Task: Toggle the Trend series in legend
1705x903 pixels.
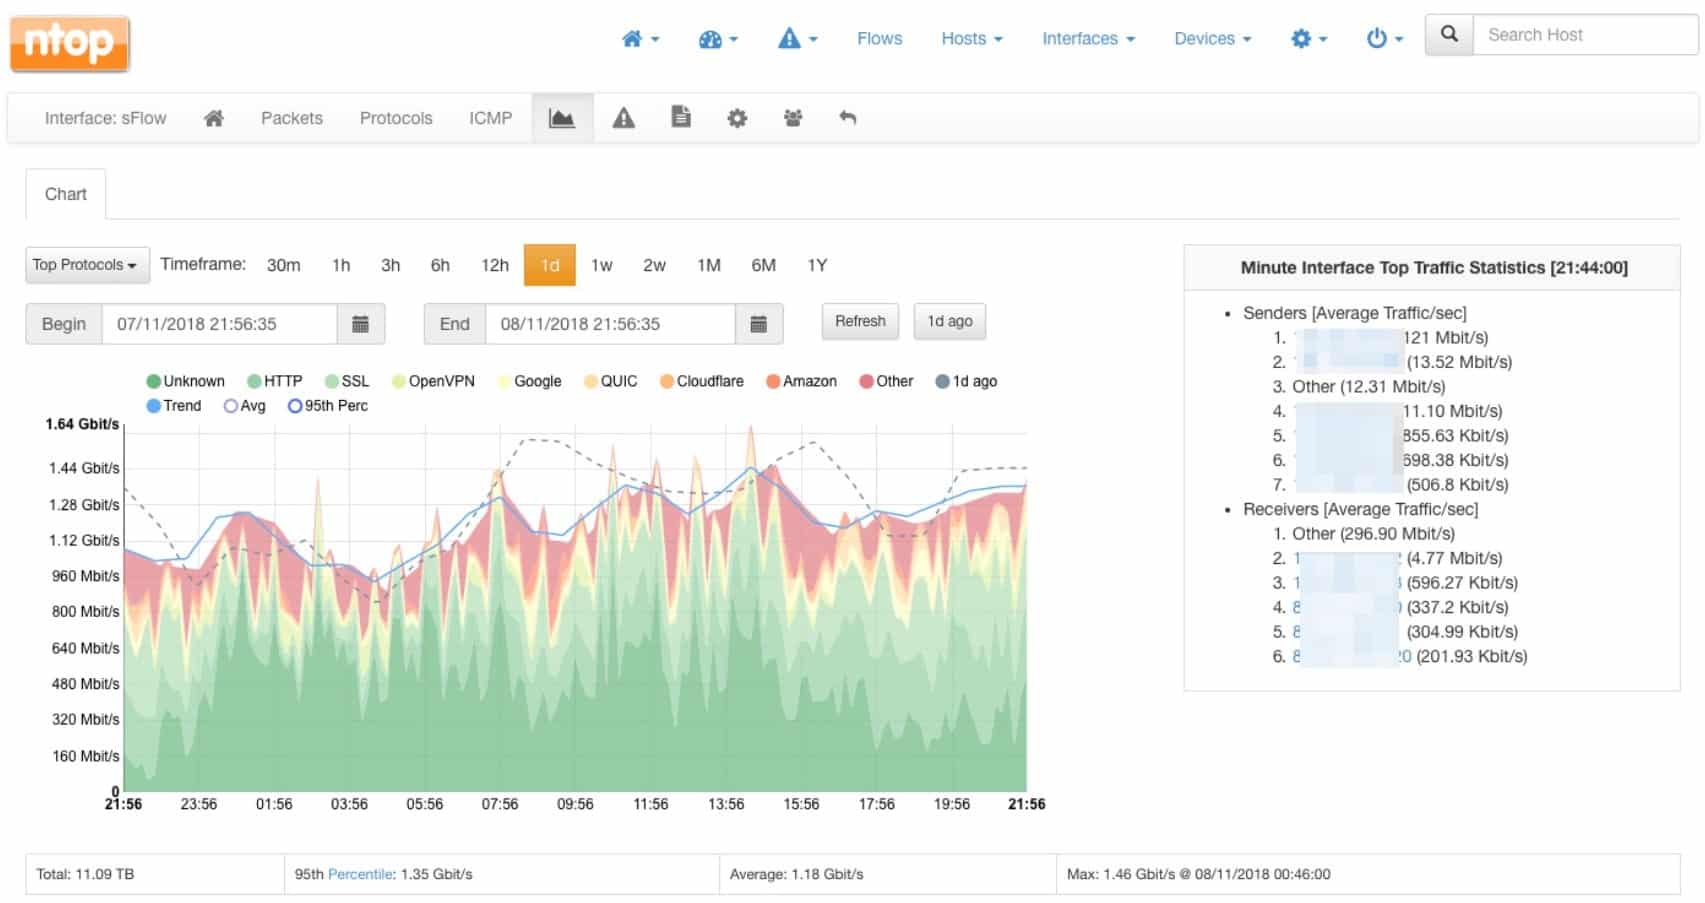Action: click(x=173, y=406)
